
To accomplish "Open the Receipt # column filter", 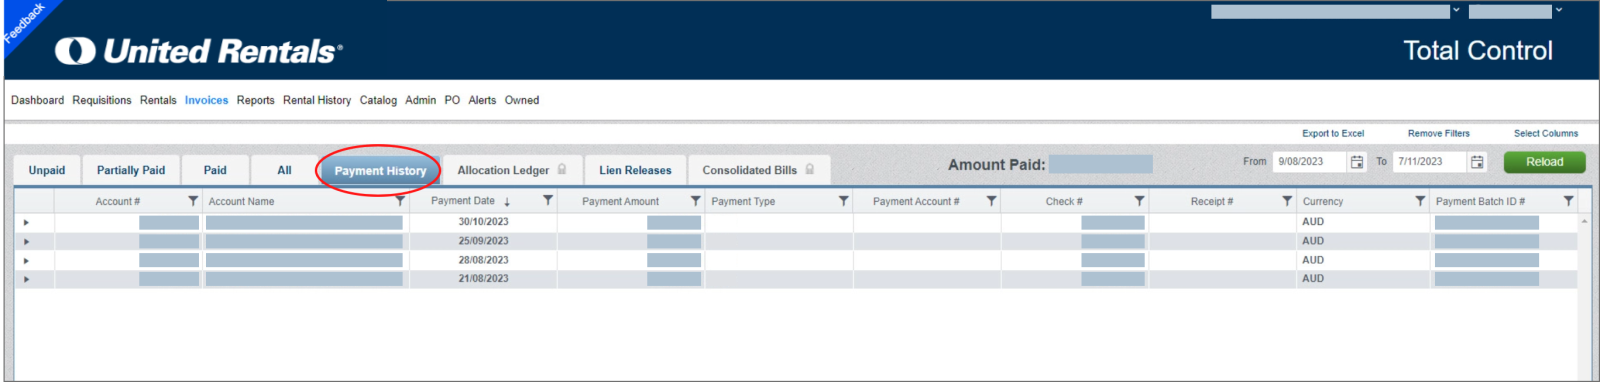I will pyautogui.click(x=1288, y=201).
